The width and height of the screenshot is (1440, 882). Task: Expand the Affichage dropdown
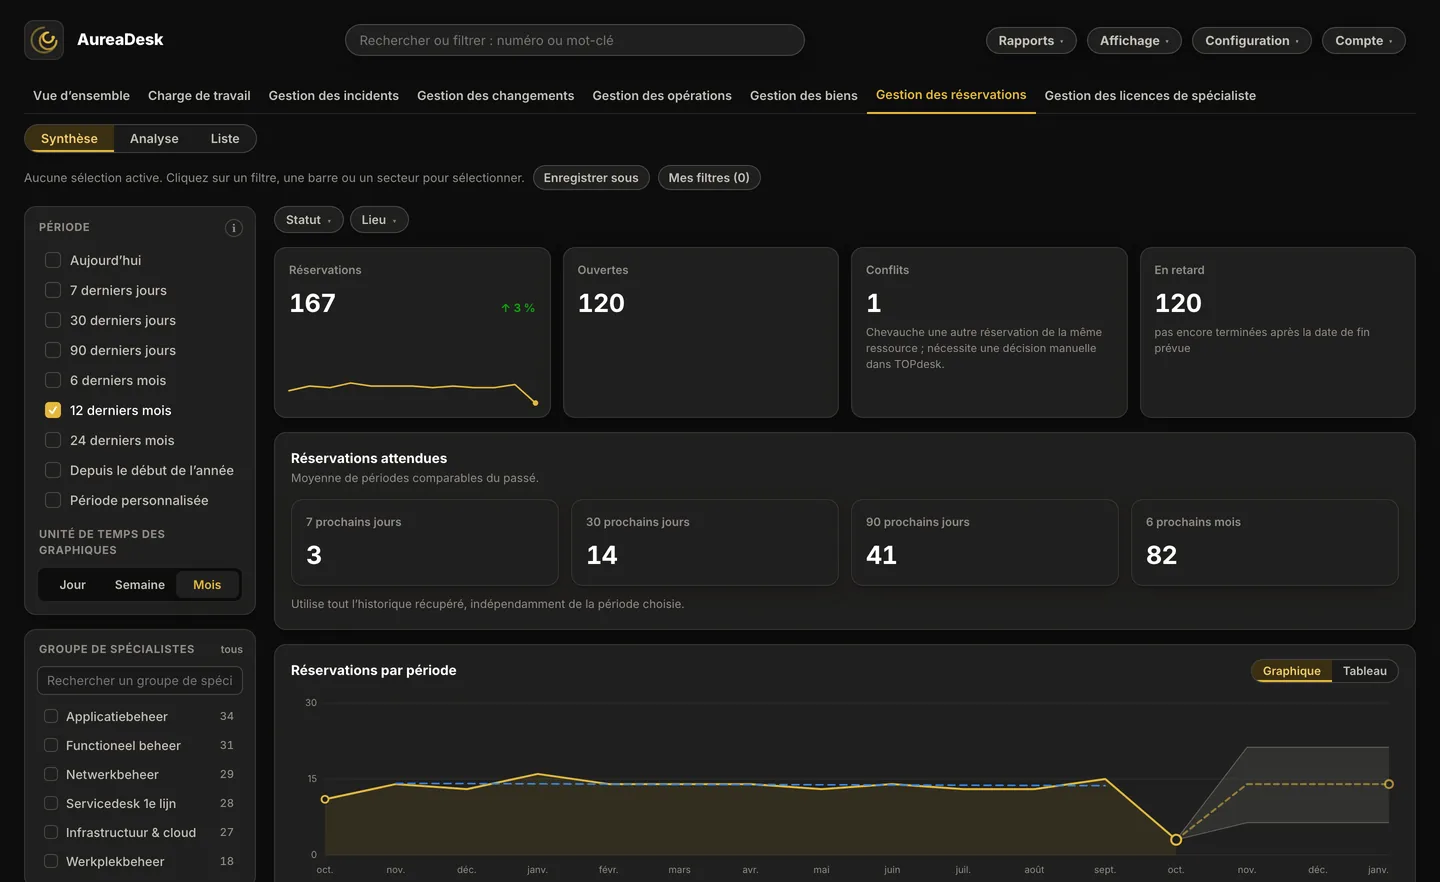[1134, 40]
